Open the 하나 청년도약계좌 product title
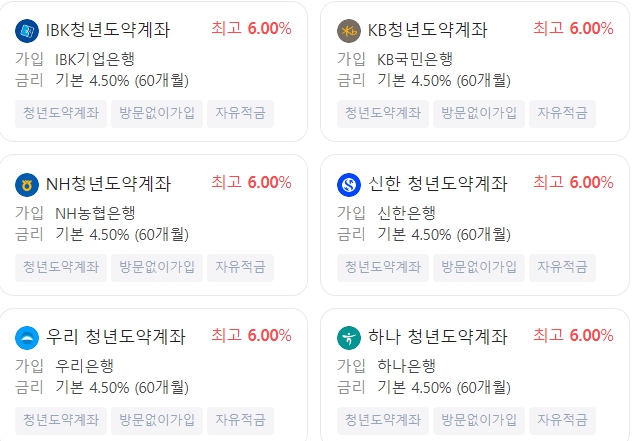This screenshot has width=641, height=441. click(437, 337)
